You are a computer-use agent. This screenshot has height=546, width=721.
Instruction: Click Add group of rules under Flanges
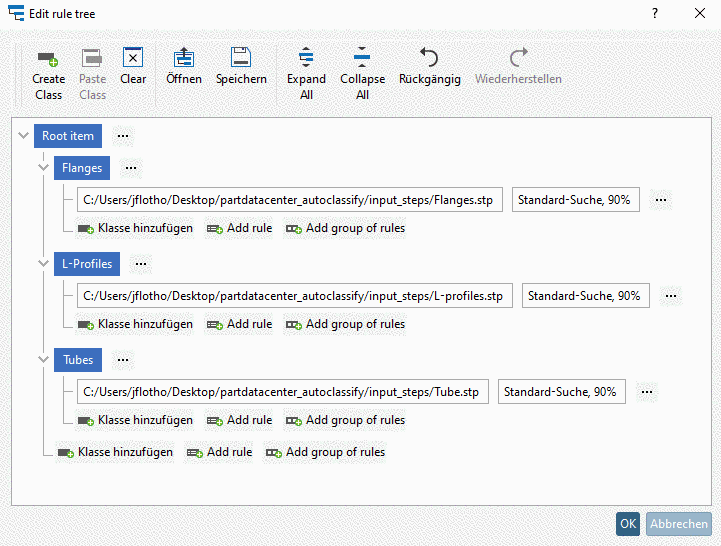pos(345,228)
